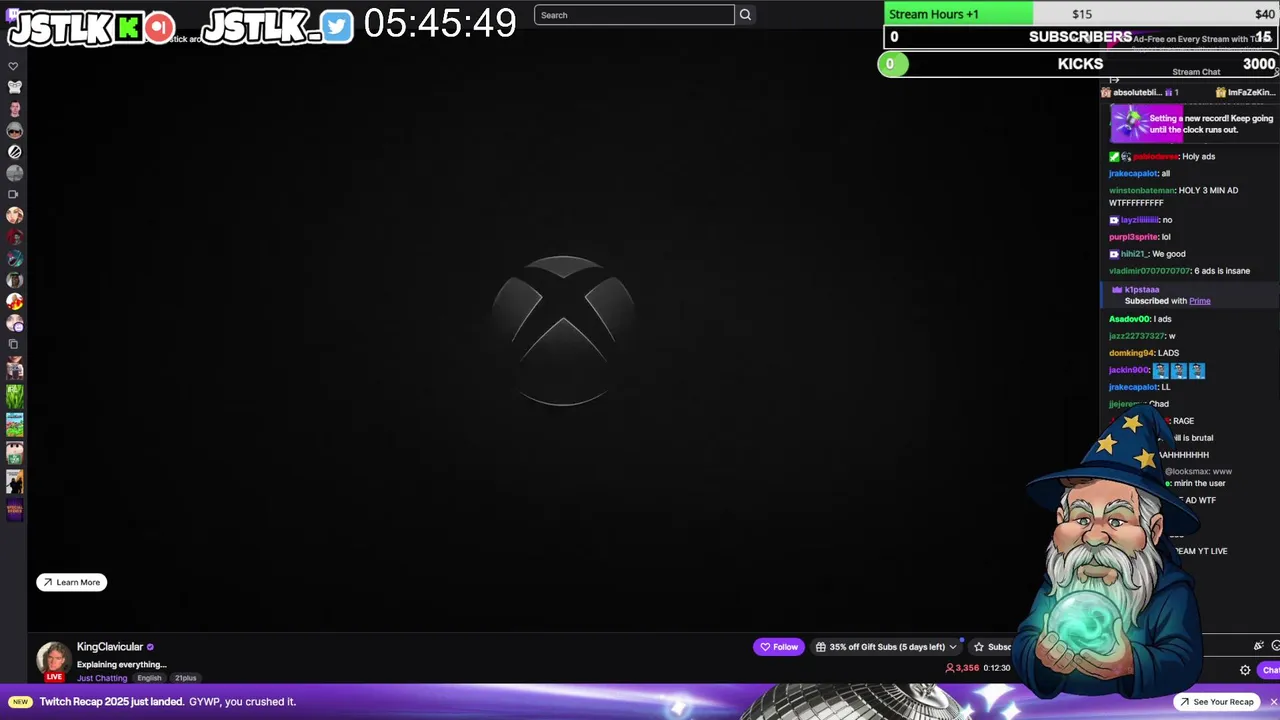Focus the Search input field

click(634, 15)
